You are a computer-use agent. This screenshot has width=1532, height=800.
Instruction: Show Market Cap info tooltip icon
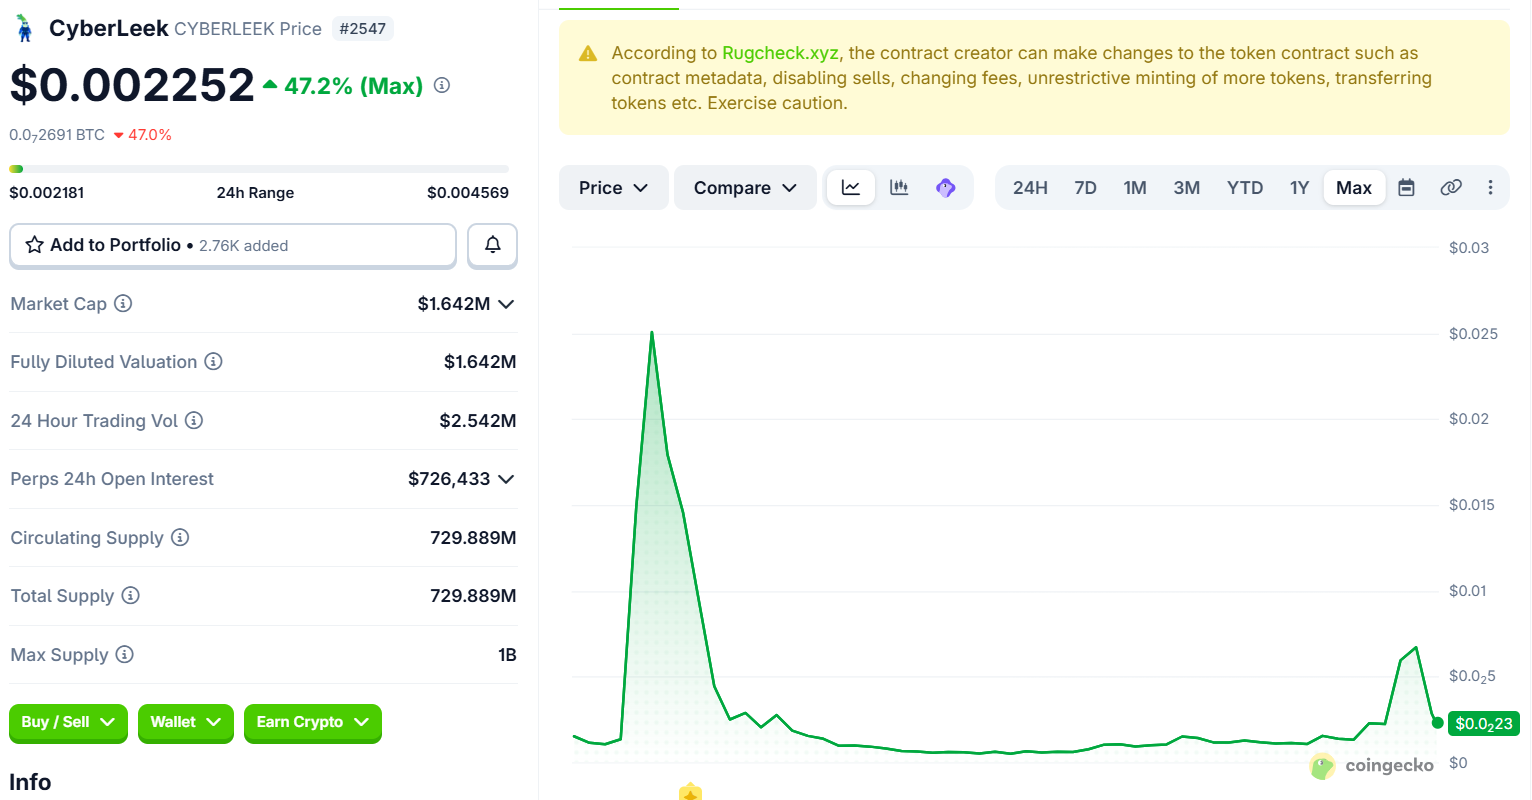coord(123,303)
